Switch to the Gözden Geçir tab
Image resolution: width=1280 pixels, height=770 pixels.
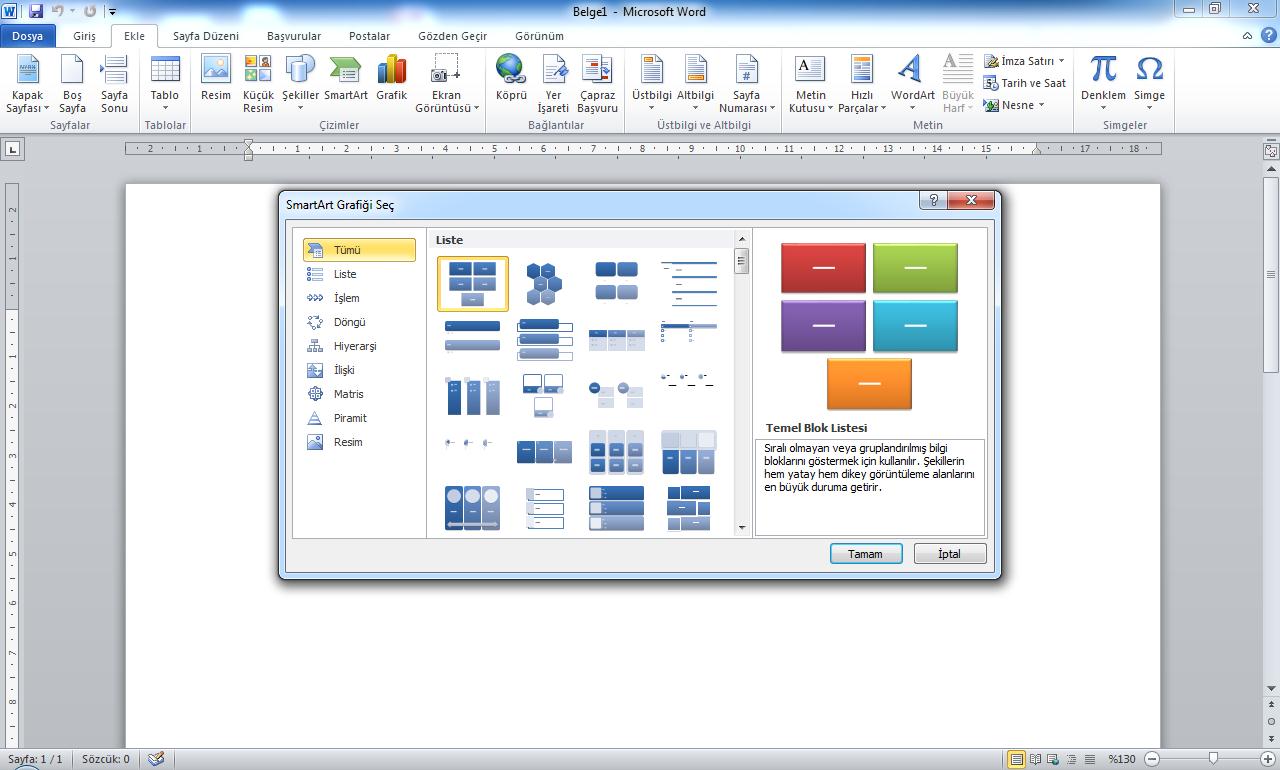453,36
